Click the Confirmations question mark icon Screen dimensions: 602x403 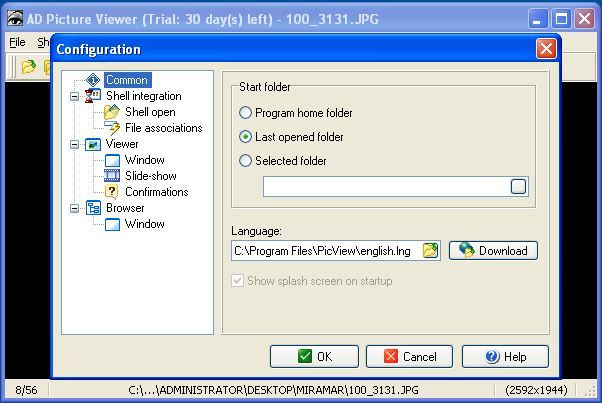112,192
